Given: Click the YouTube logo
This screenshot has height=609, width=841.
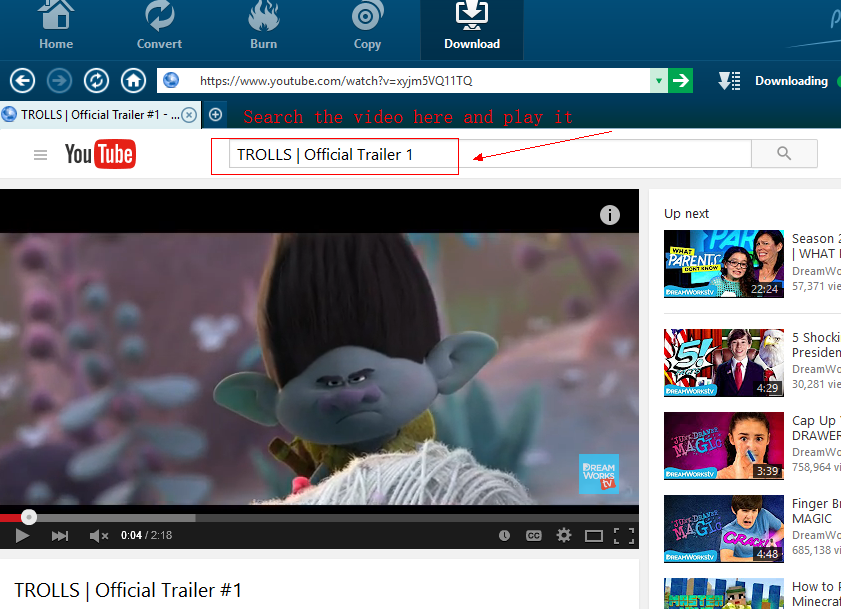Looking at the screenshot, I should click(100, 155).
